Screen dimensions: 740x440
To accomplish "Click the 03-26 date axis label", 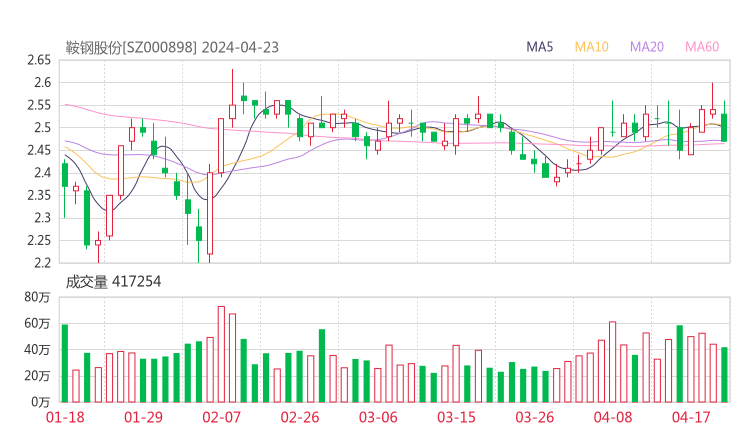I will pos(534,417).
